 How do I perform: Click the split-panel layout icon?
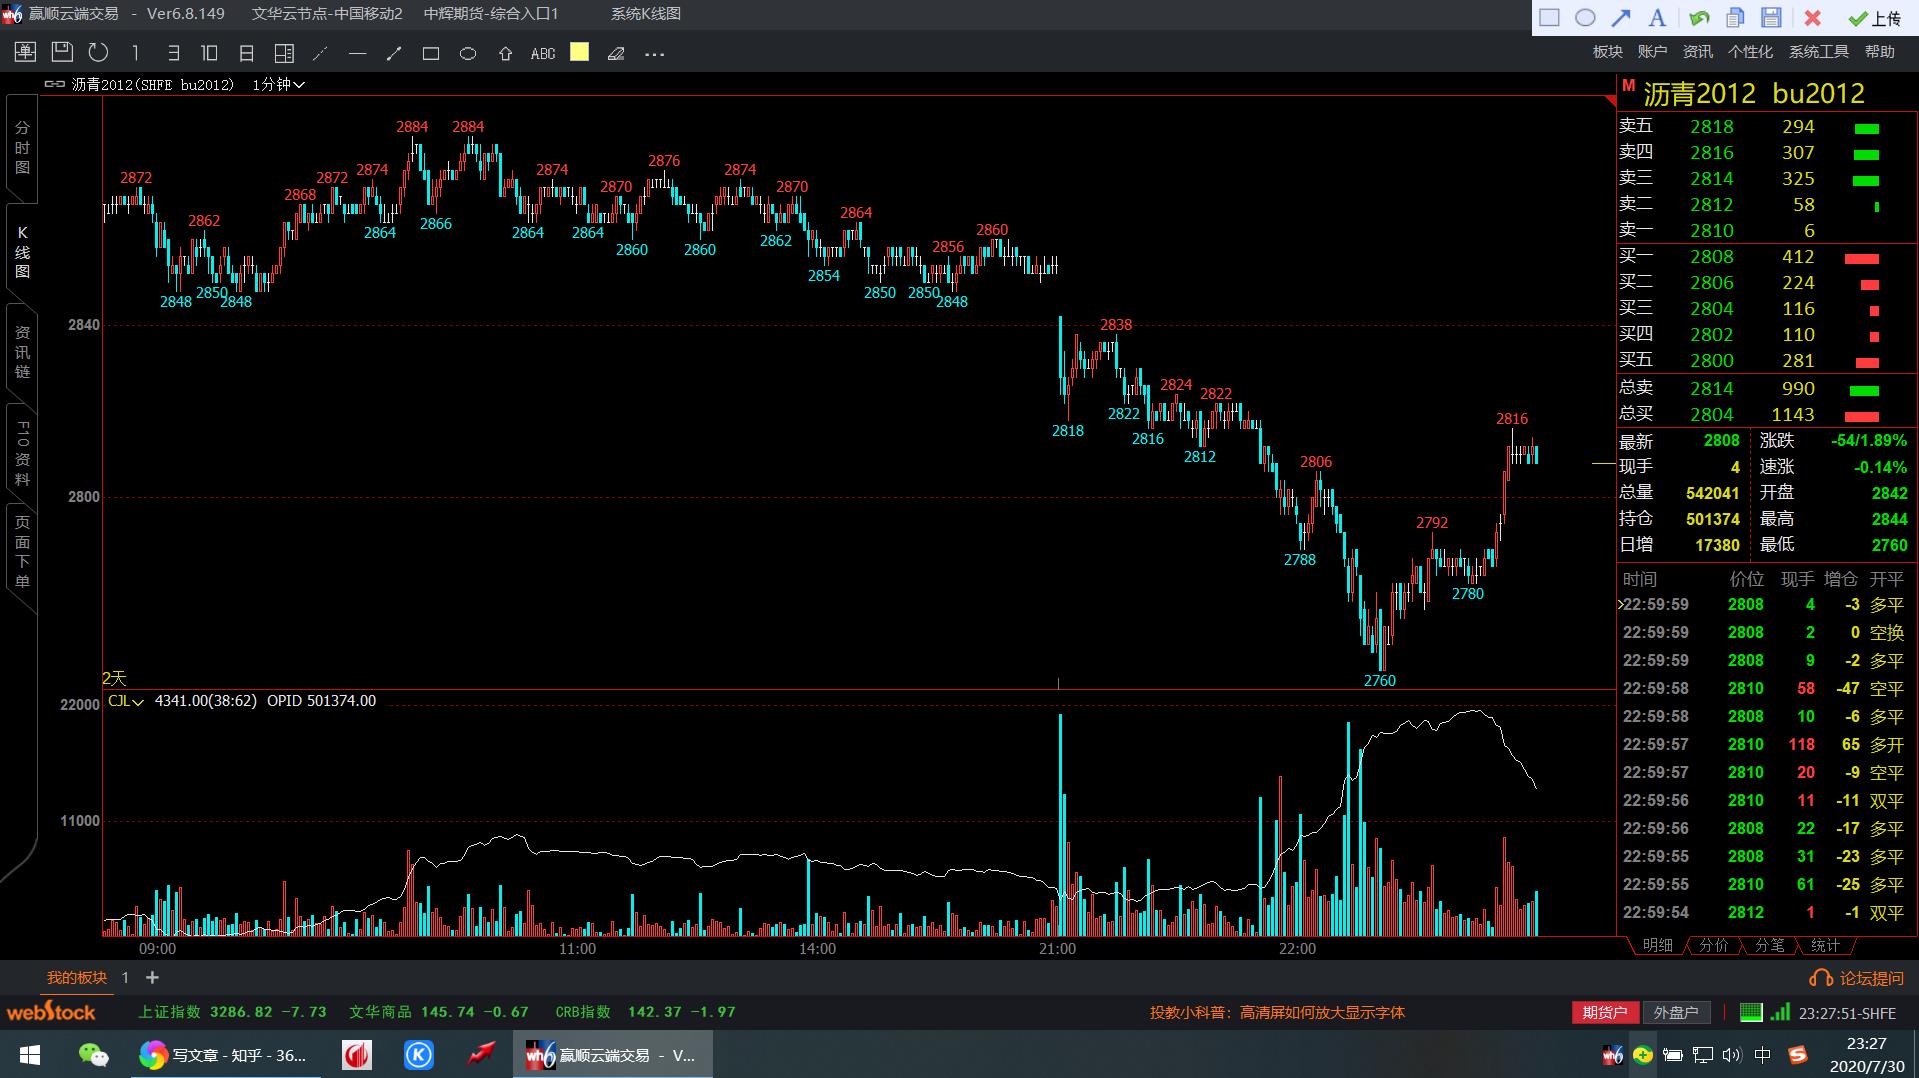coord(284,53)
